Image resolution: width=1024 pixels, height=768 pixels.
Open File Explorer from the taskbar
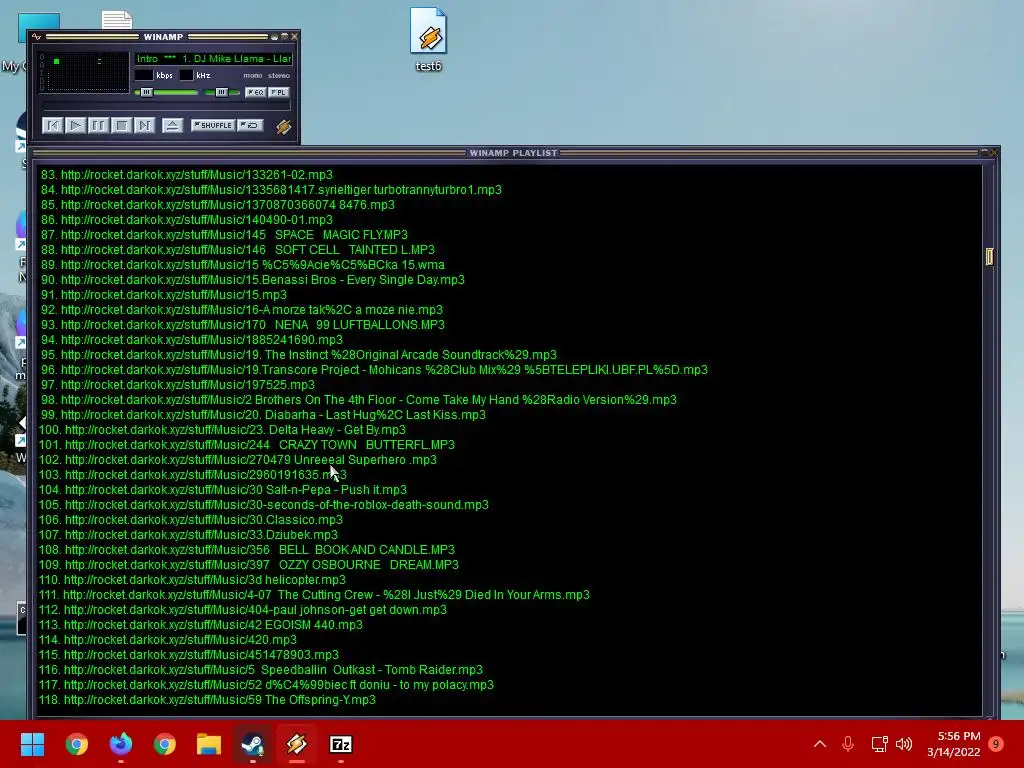click(x=209, y=744)
